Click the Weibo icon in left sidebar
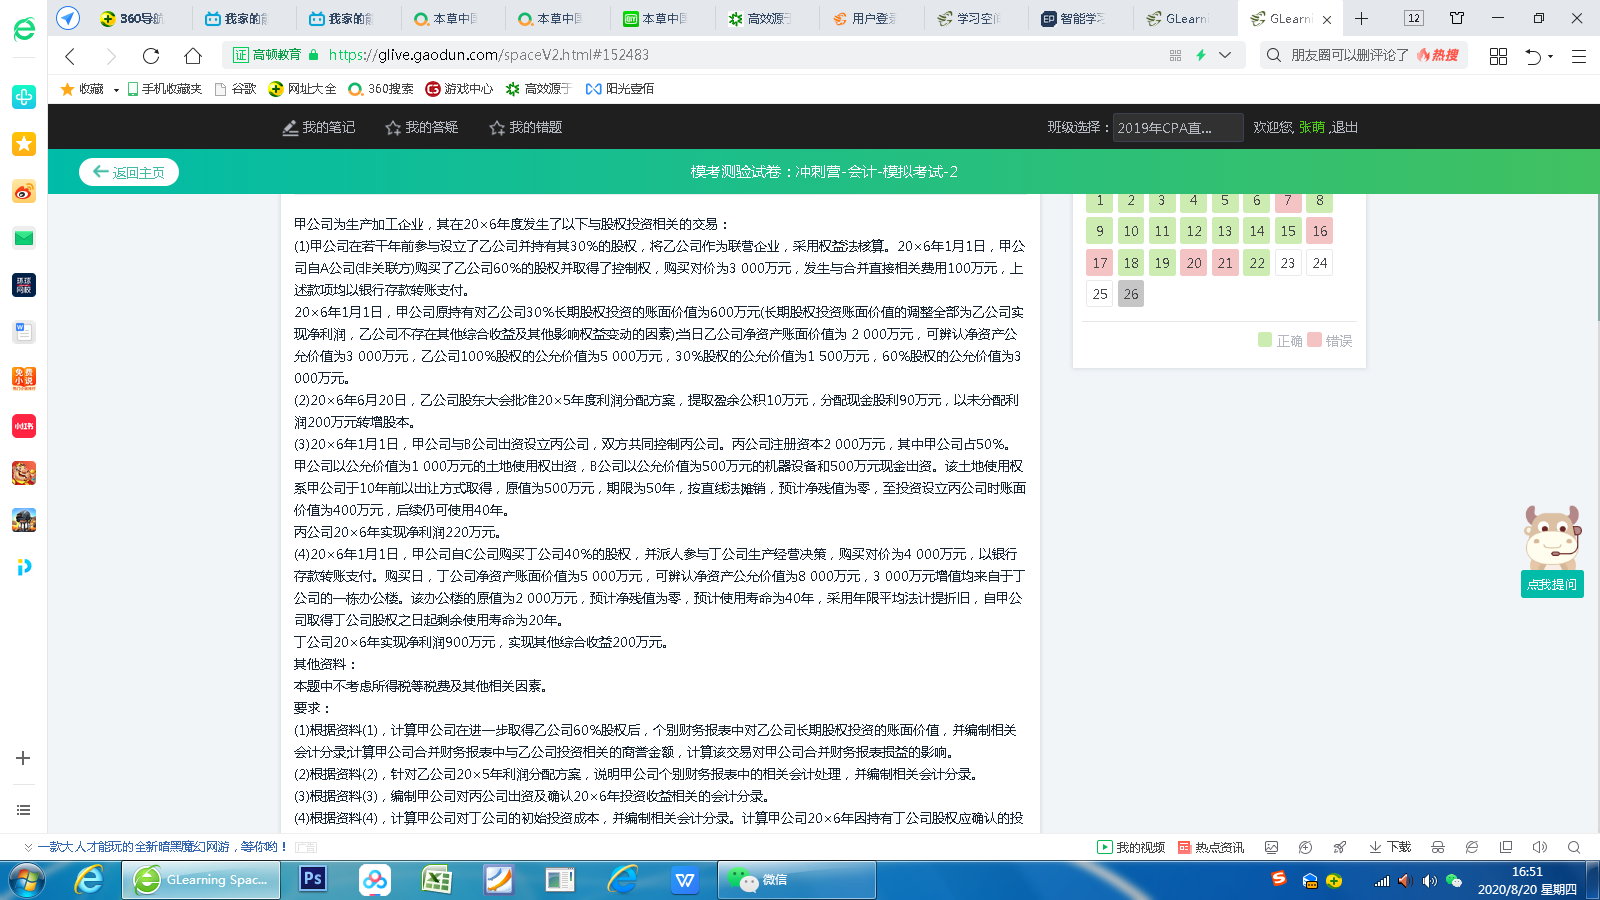1600x900 pixels. click(x=24, y=191)
